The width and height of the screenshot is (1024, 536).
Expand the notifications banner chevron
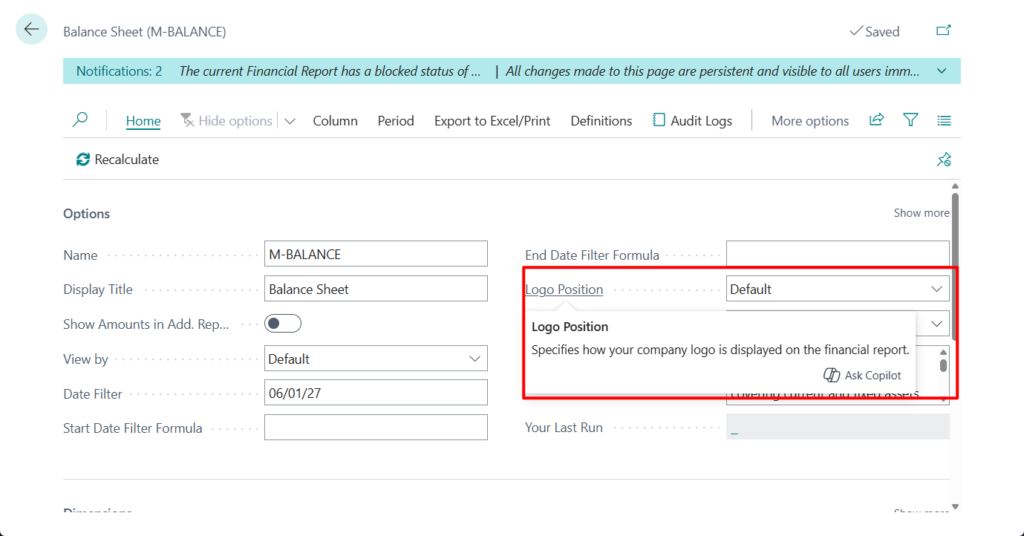(x=941, y=71)
